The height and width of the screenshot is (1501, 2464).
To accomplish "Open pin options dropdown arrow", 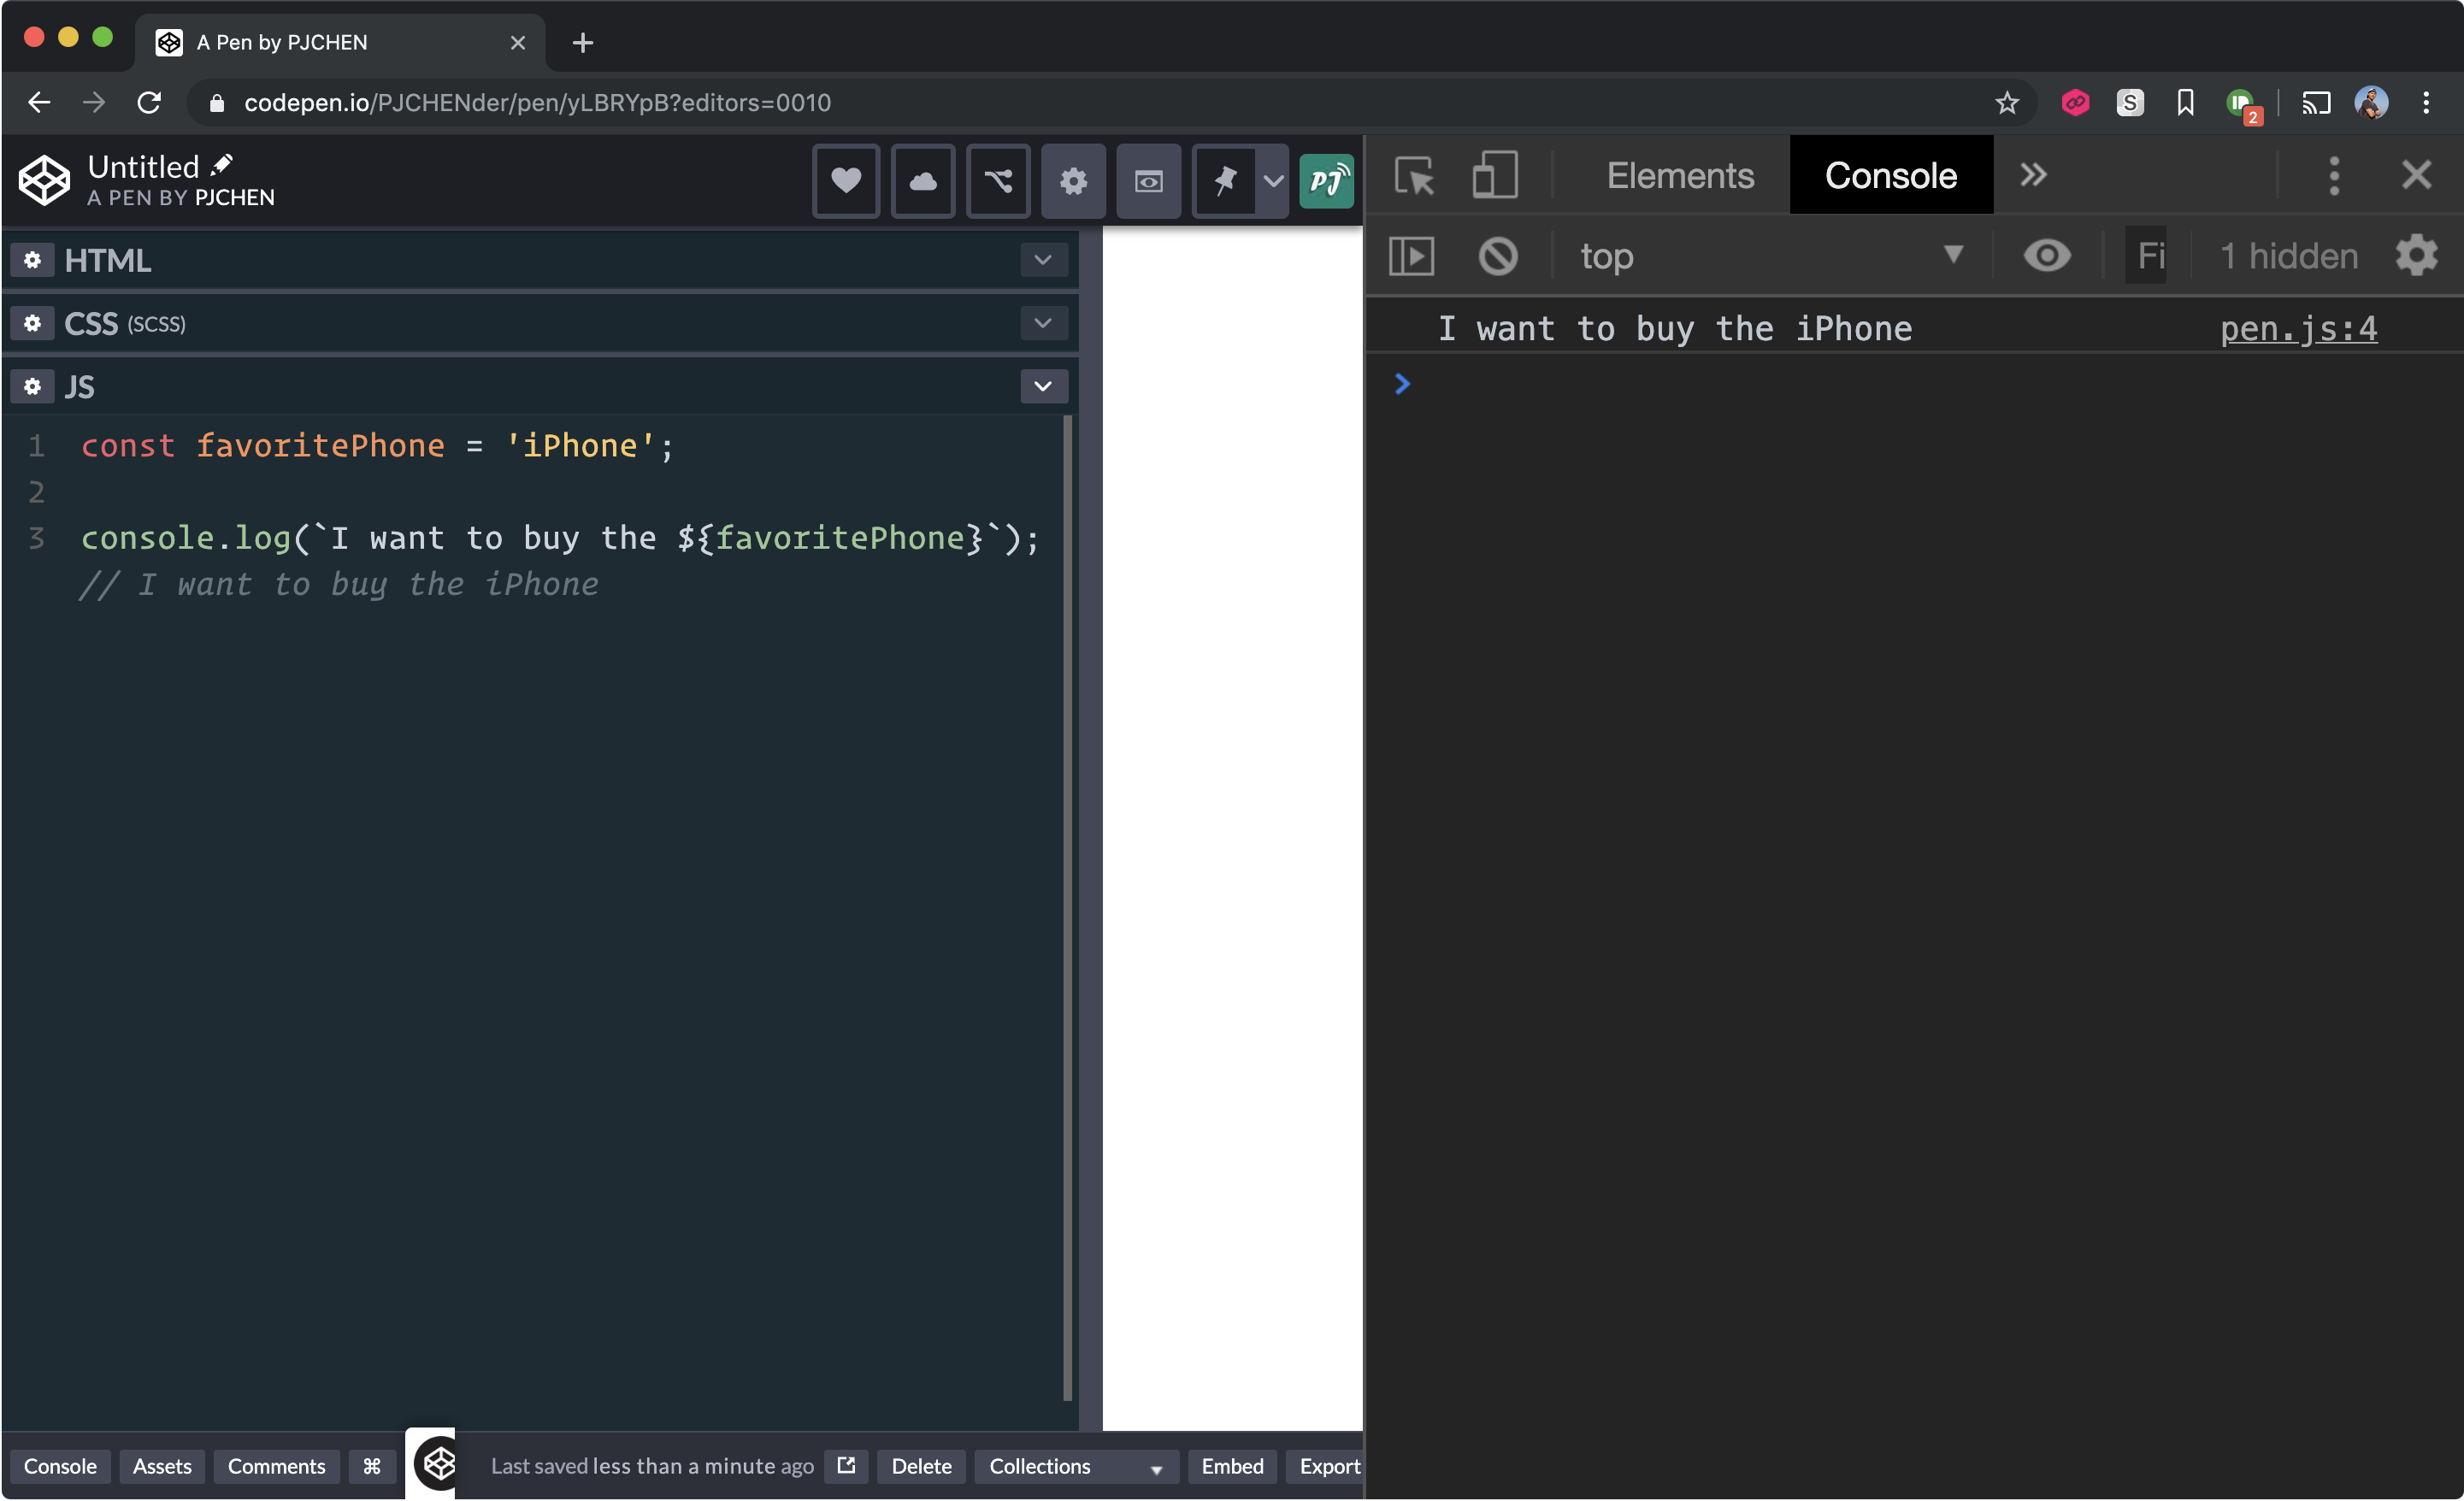I will [x=1272, y=181].
